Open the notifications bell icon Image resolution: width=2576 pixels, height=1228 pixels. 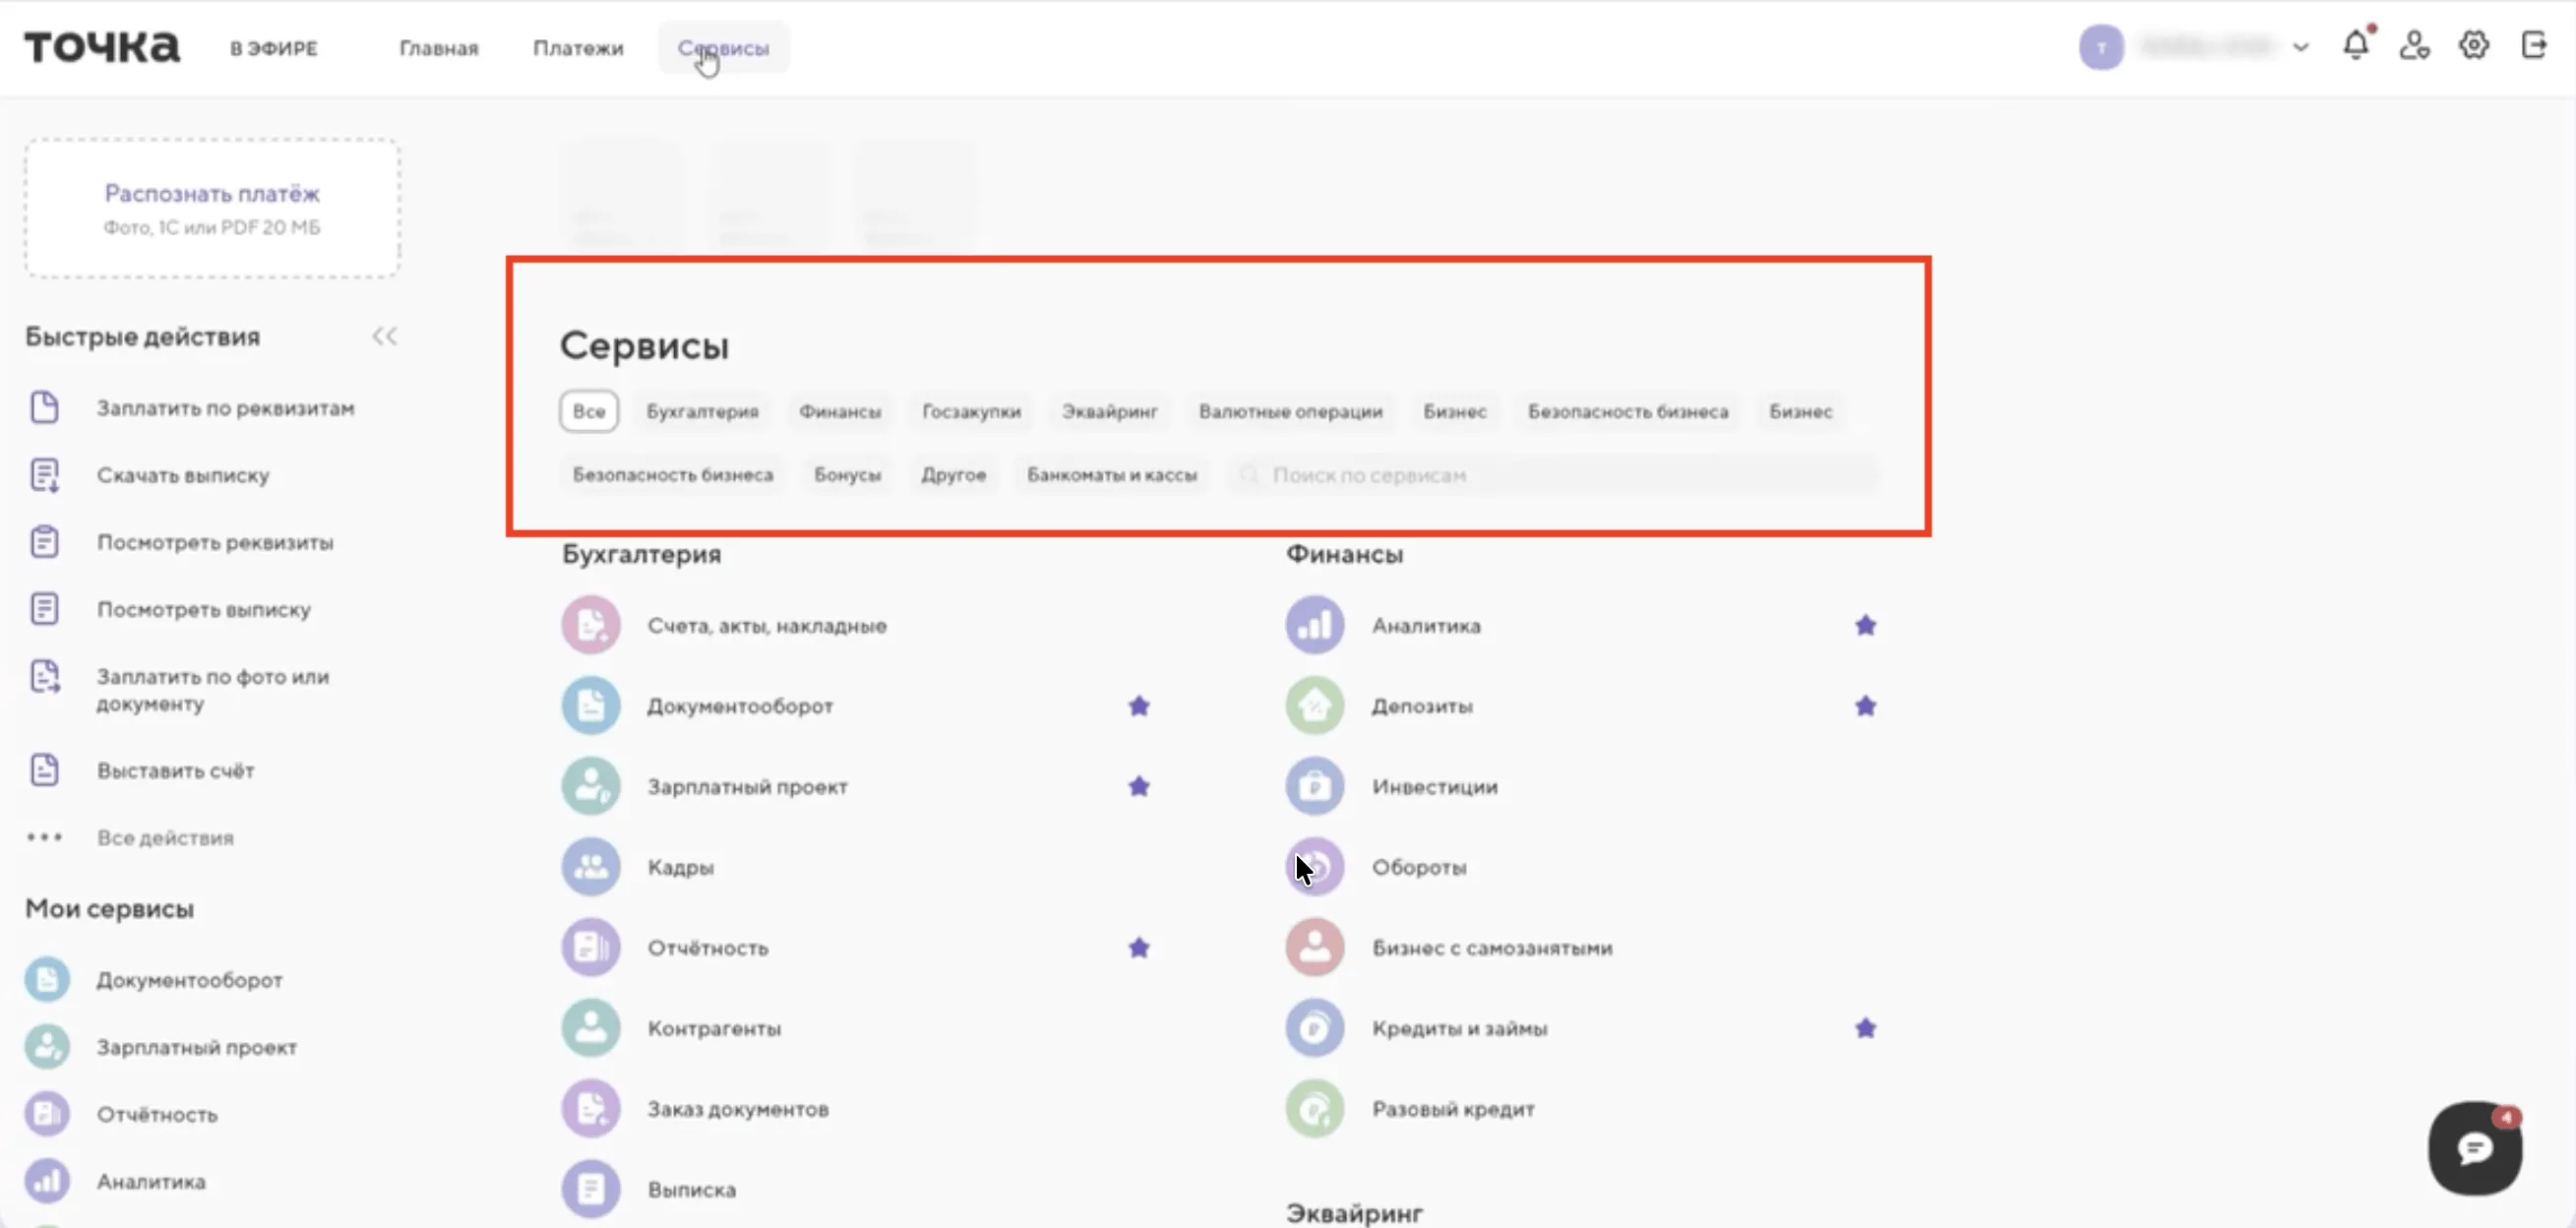[x=2355, y=46]
